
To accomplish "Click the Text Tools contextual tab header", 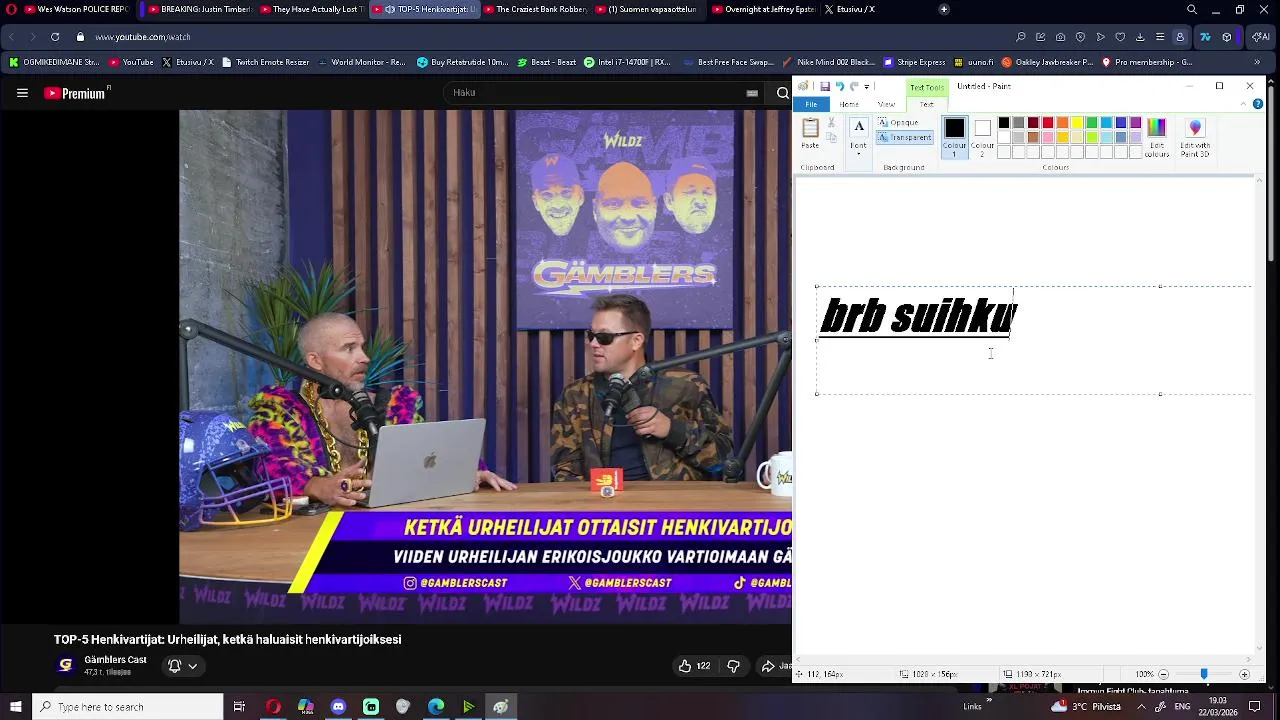I will [x=927, y=87].
